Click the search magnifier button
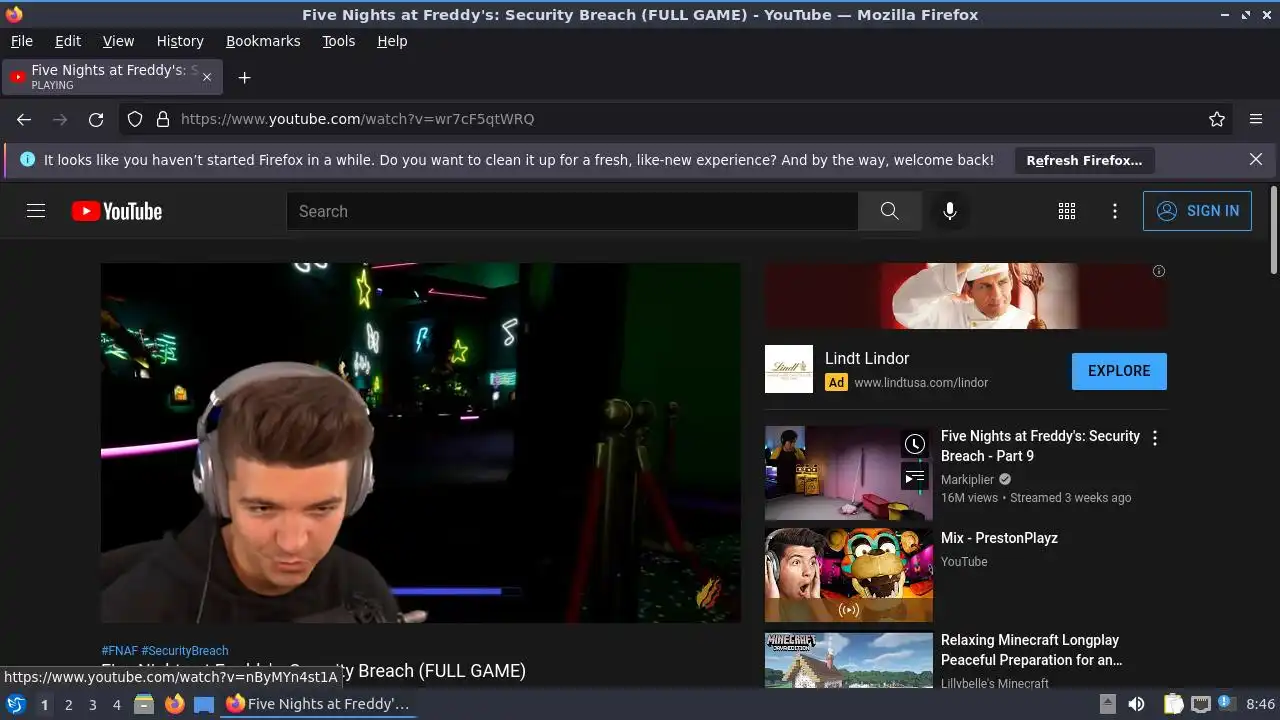The width and height of the screenshot is (1280, 720). pos(889,211)
